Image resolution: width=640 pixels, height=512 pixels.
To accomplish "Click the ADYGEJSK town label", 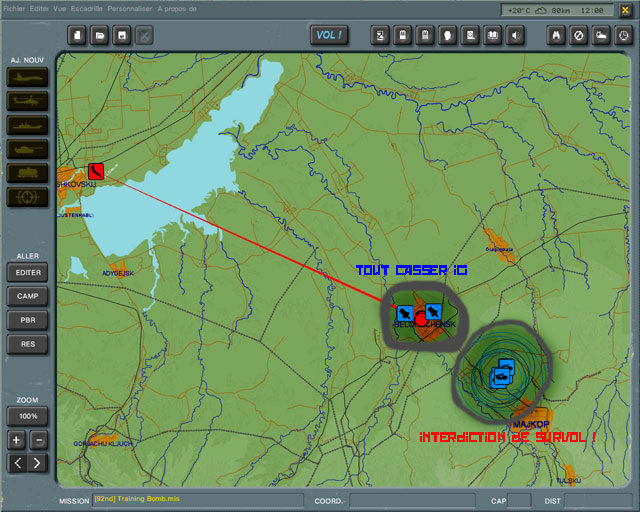I will click(x=118, y=273).
